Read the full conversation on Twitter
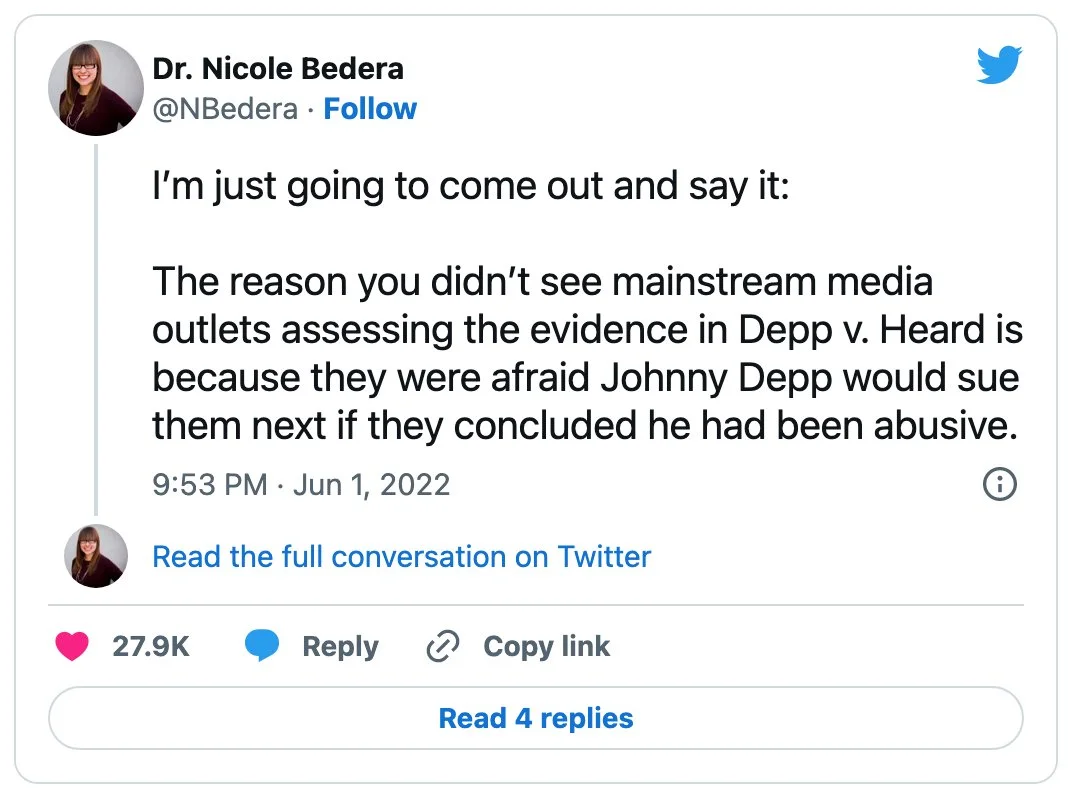 tap(401, 556)
